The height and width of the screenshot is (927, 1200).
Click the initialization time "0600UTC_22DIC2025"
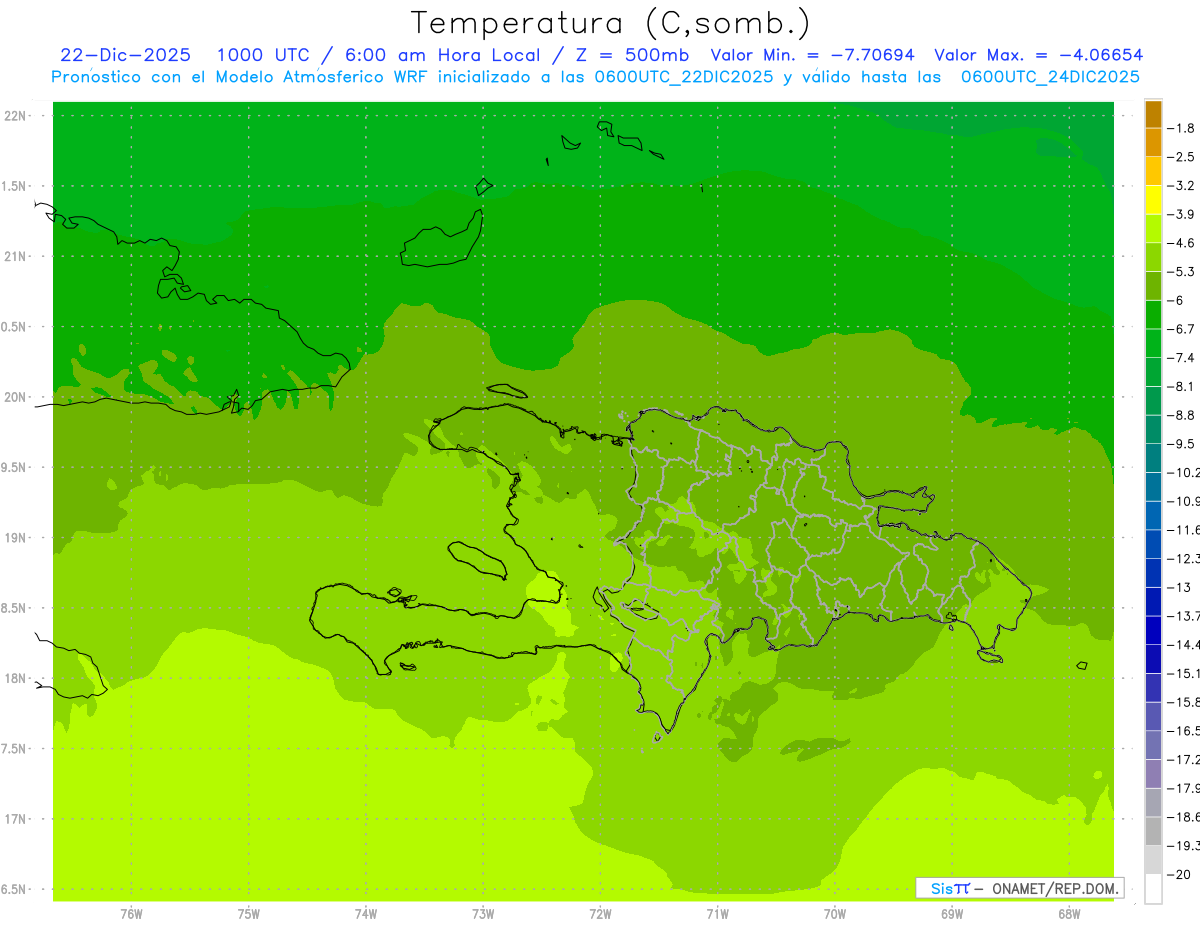point(683,77)
